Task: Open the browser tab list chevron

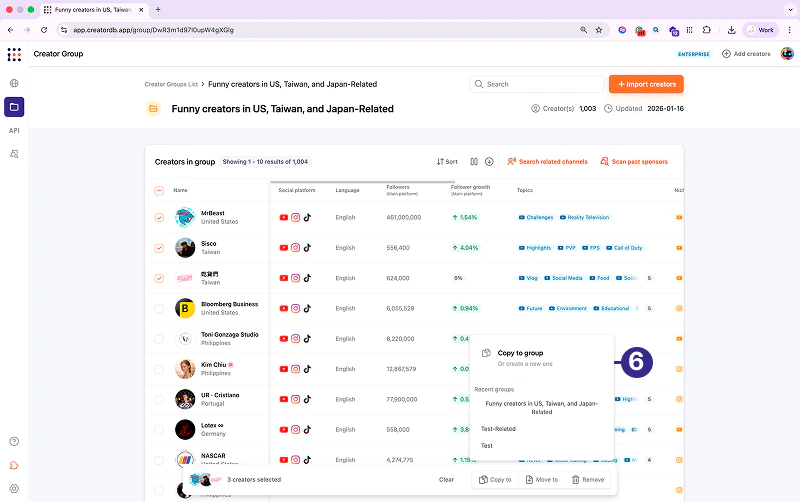Action: [790, 10]
